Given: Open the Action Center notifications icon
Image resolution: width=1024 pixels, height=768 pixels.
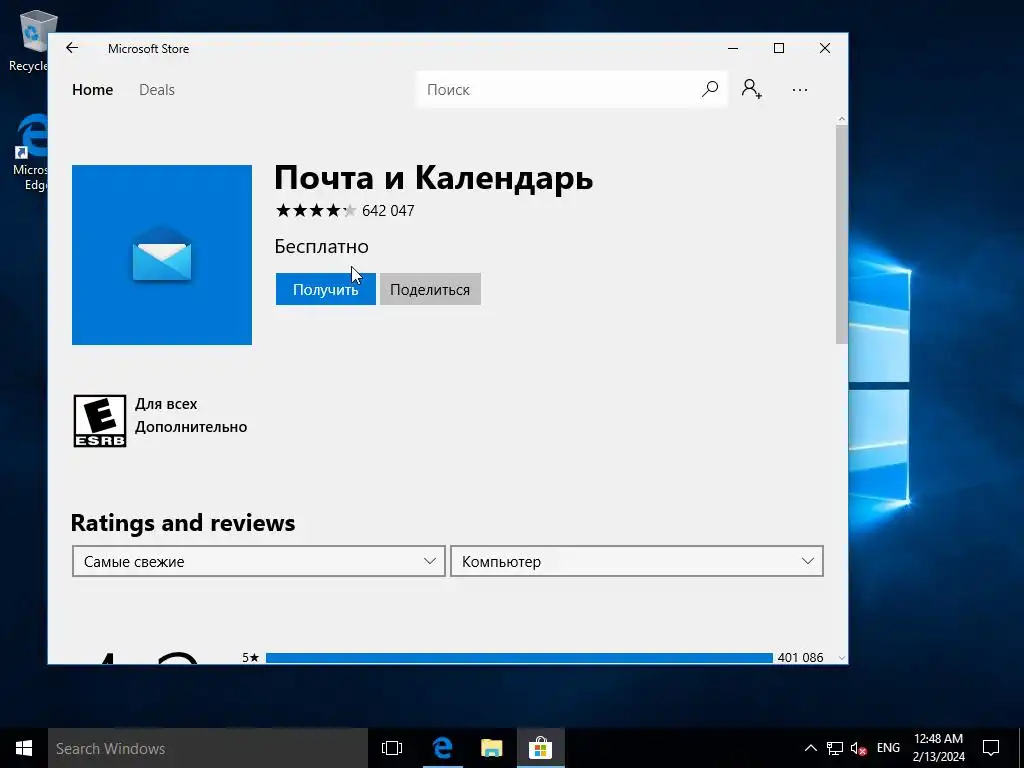Looking at the screenshot, I should pyautogui.click(x=991, y=748).
